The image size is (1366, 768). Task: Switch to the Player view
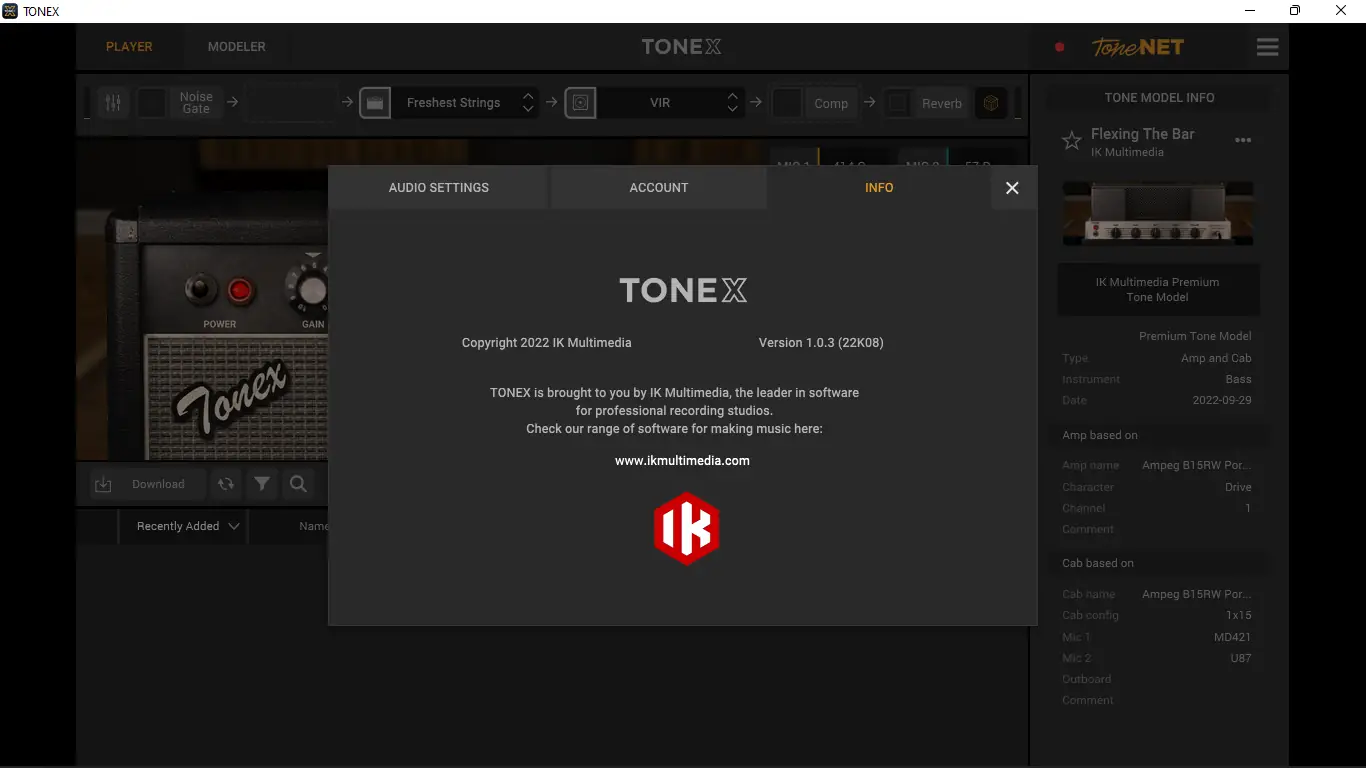[129, 47]
